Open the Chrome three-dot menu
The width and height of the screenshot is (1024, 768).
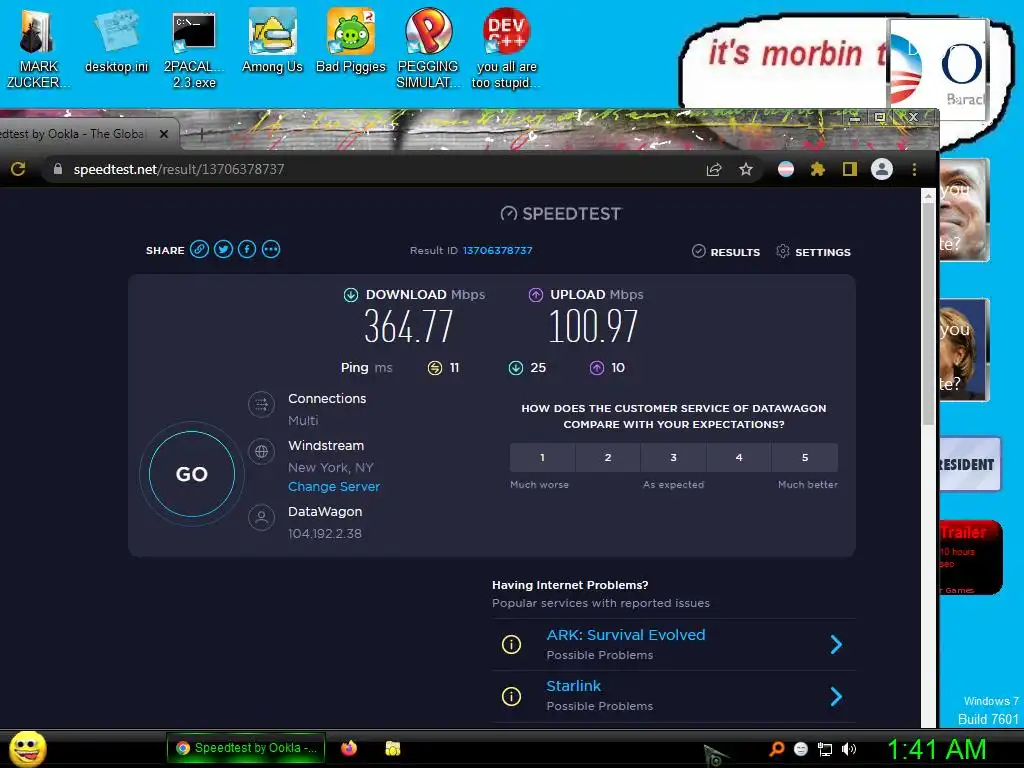(914, 170)
